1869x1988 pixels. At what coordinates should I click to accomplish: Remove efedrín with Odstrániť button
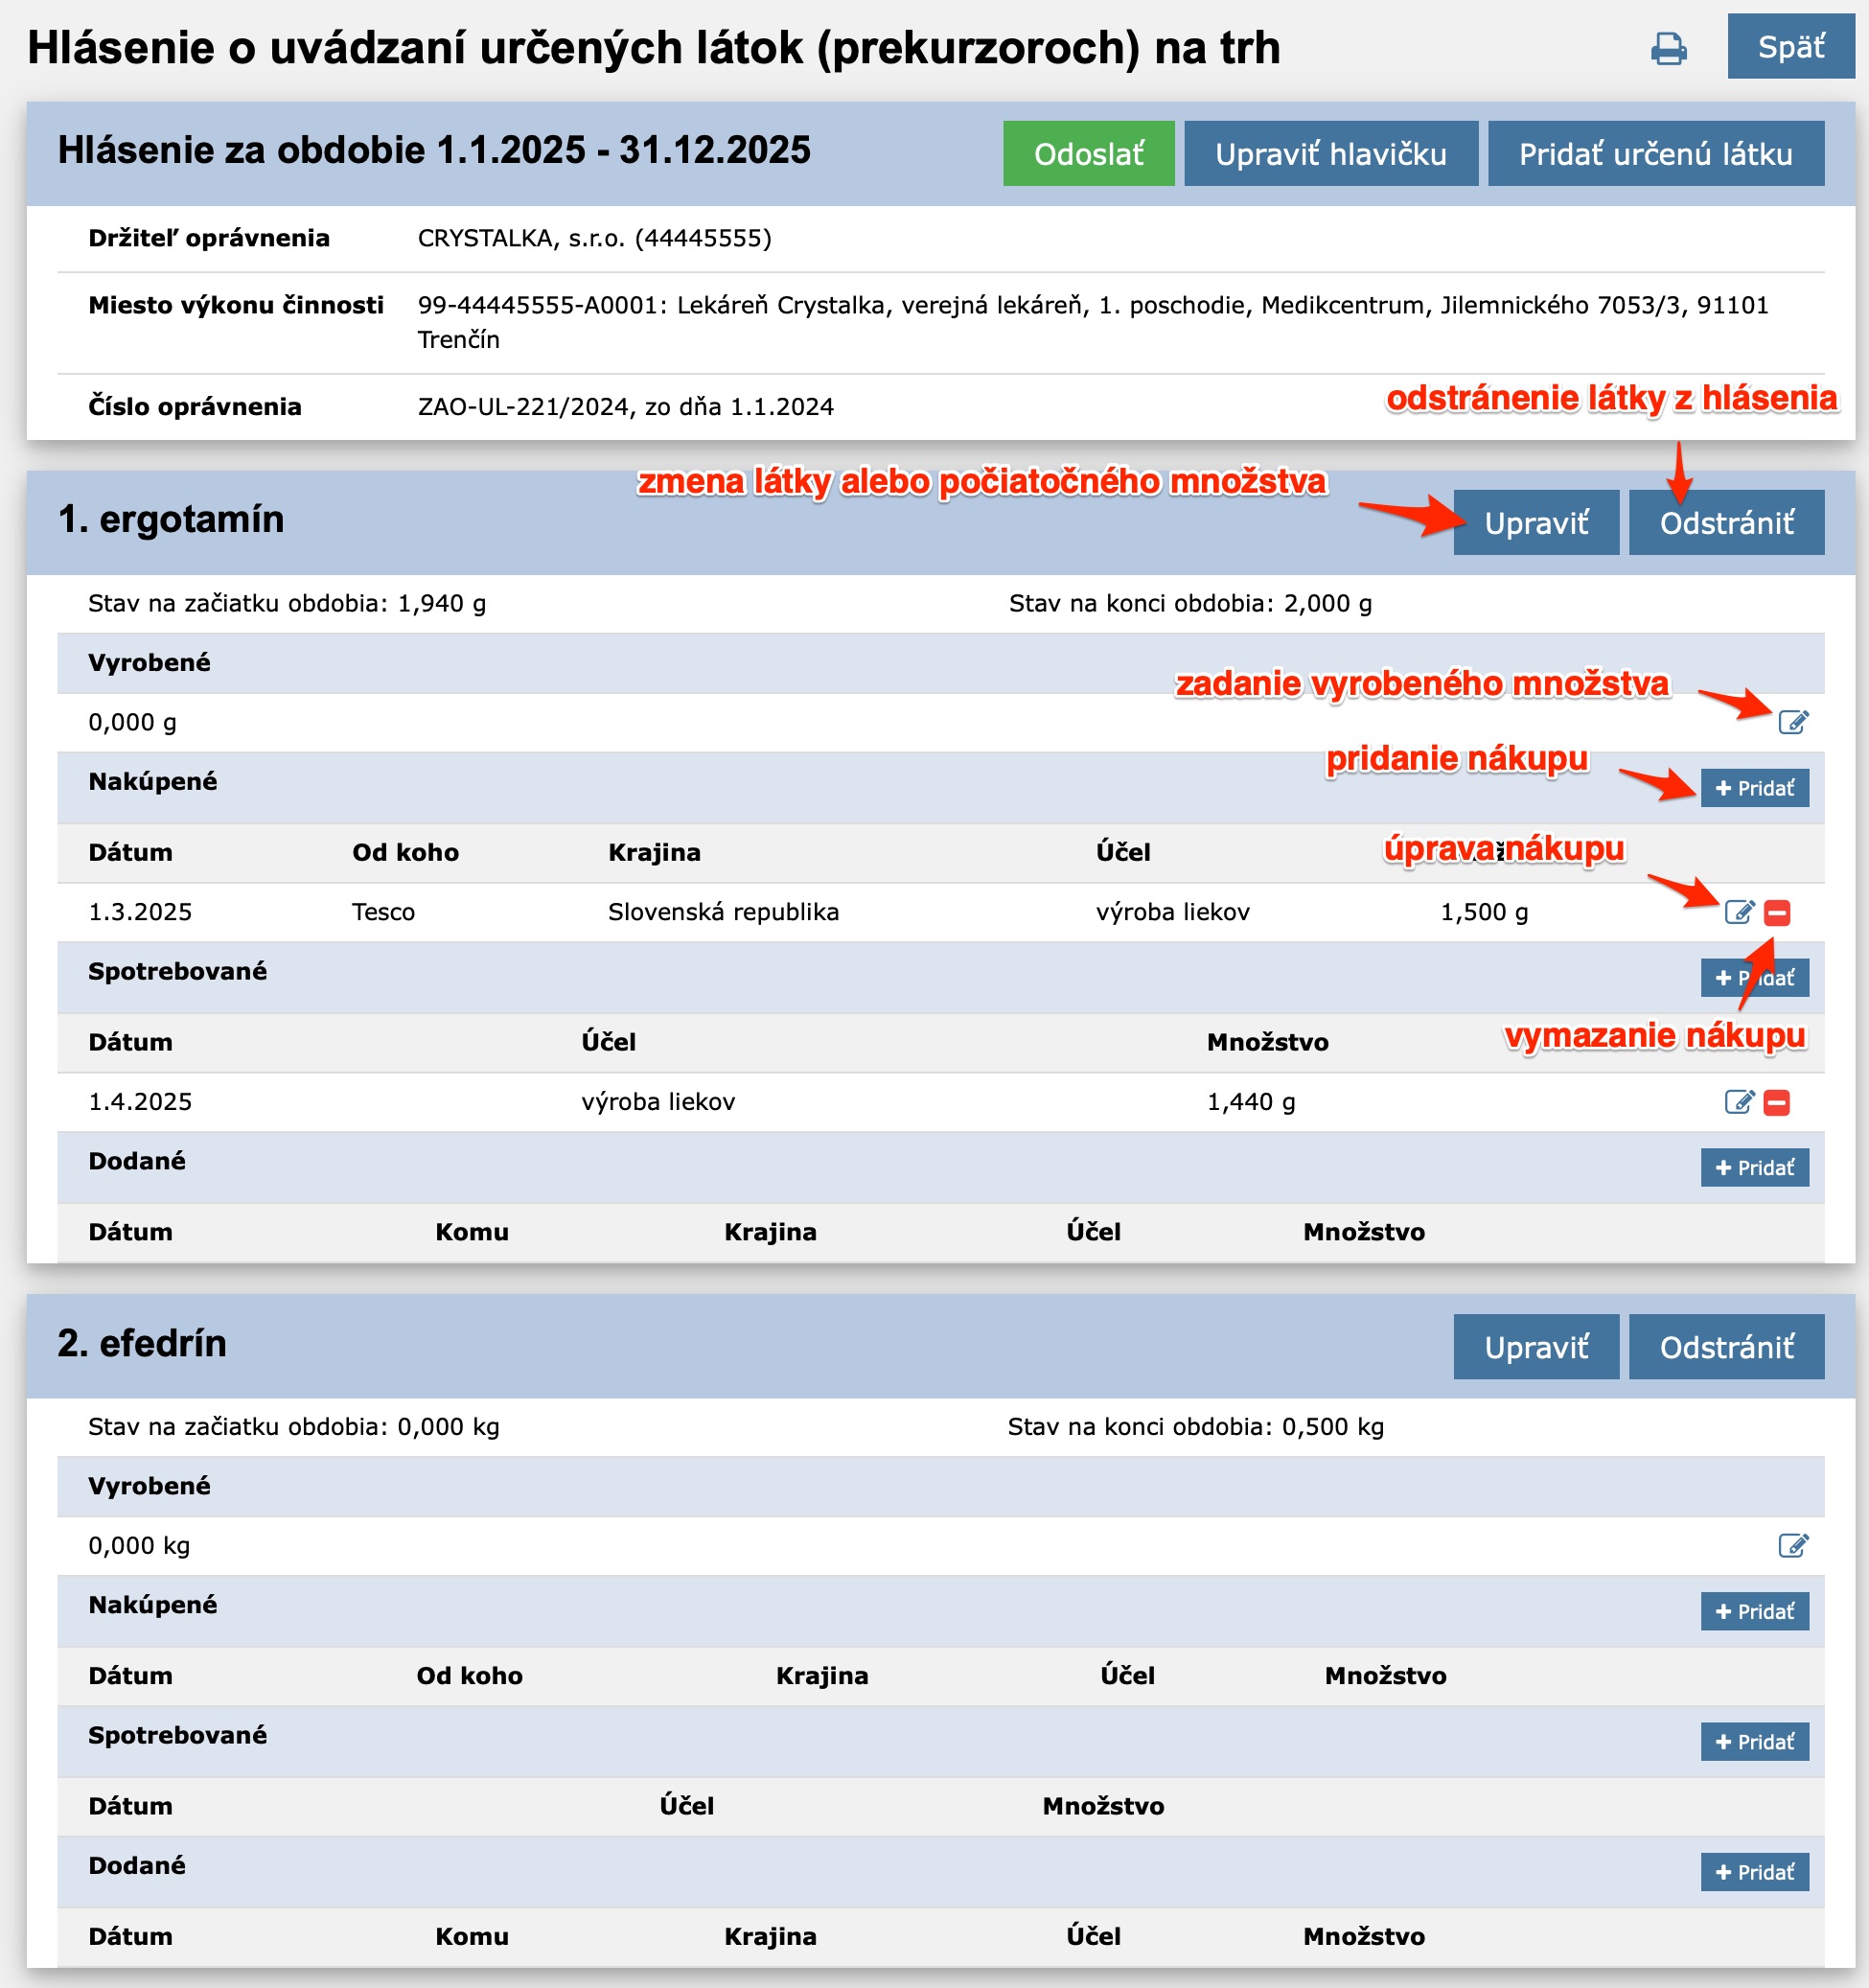(1726, 1347)
